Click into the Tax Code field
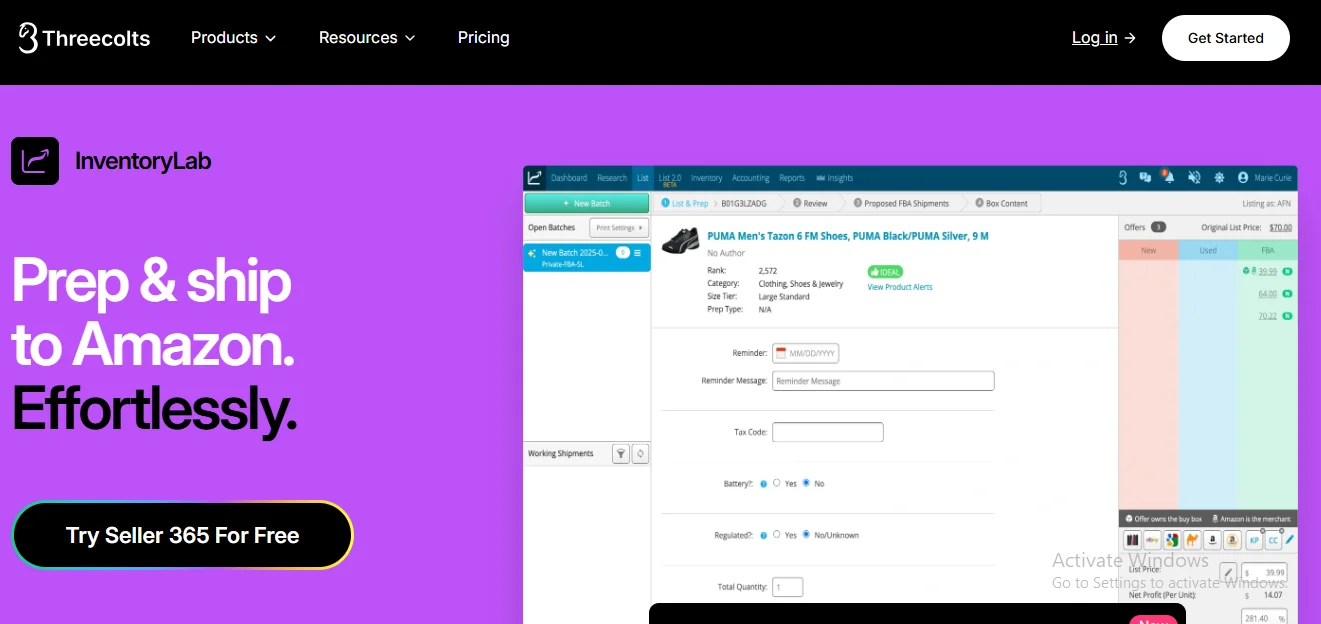Image resolution: width=1321 pixels, height=624 pixels. pyautogui.click(x=828, y=432)
